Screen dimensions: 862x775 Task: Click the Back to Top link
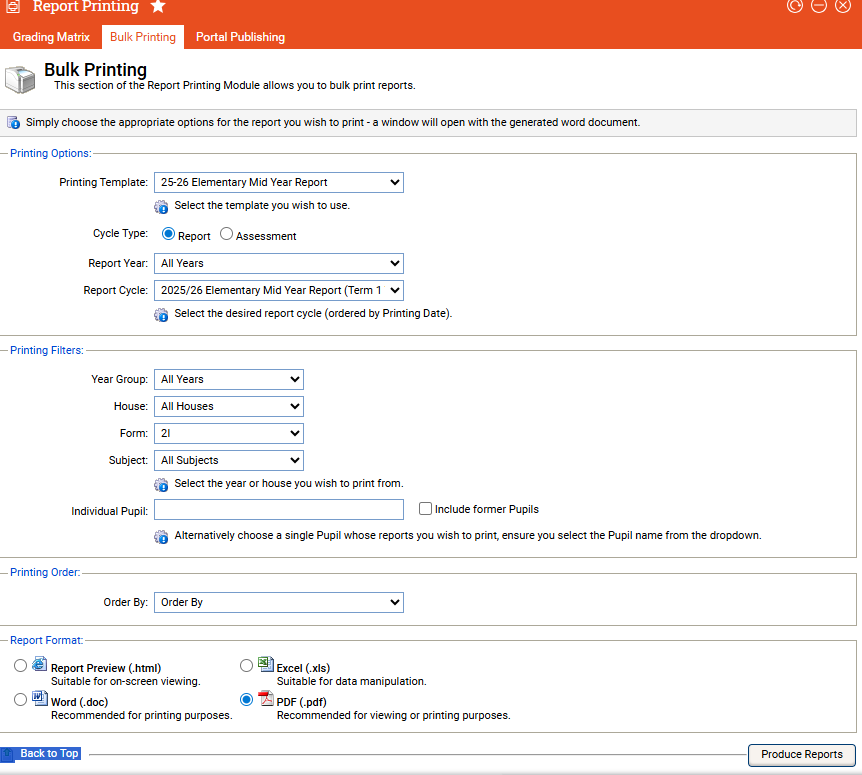[x=48, y=754]
